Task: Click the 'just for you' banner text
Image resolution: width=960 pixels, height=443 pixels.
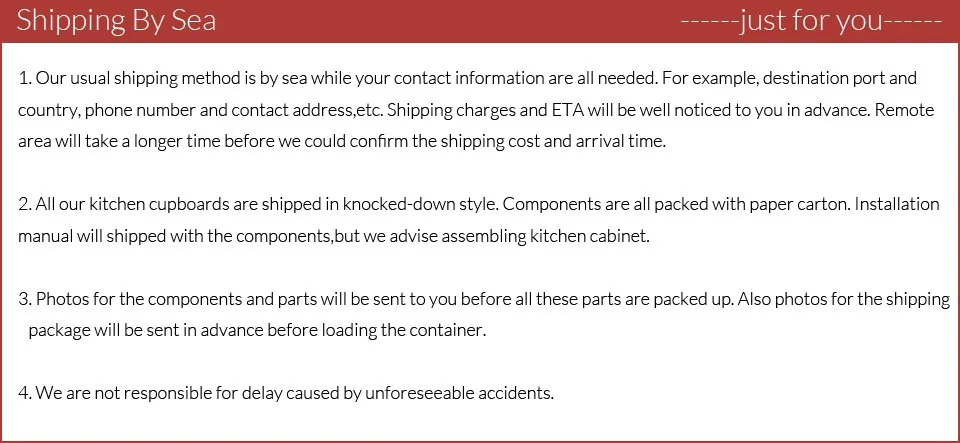Action: tap(811, 21)
